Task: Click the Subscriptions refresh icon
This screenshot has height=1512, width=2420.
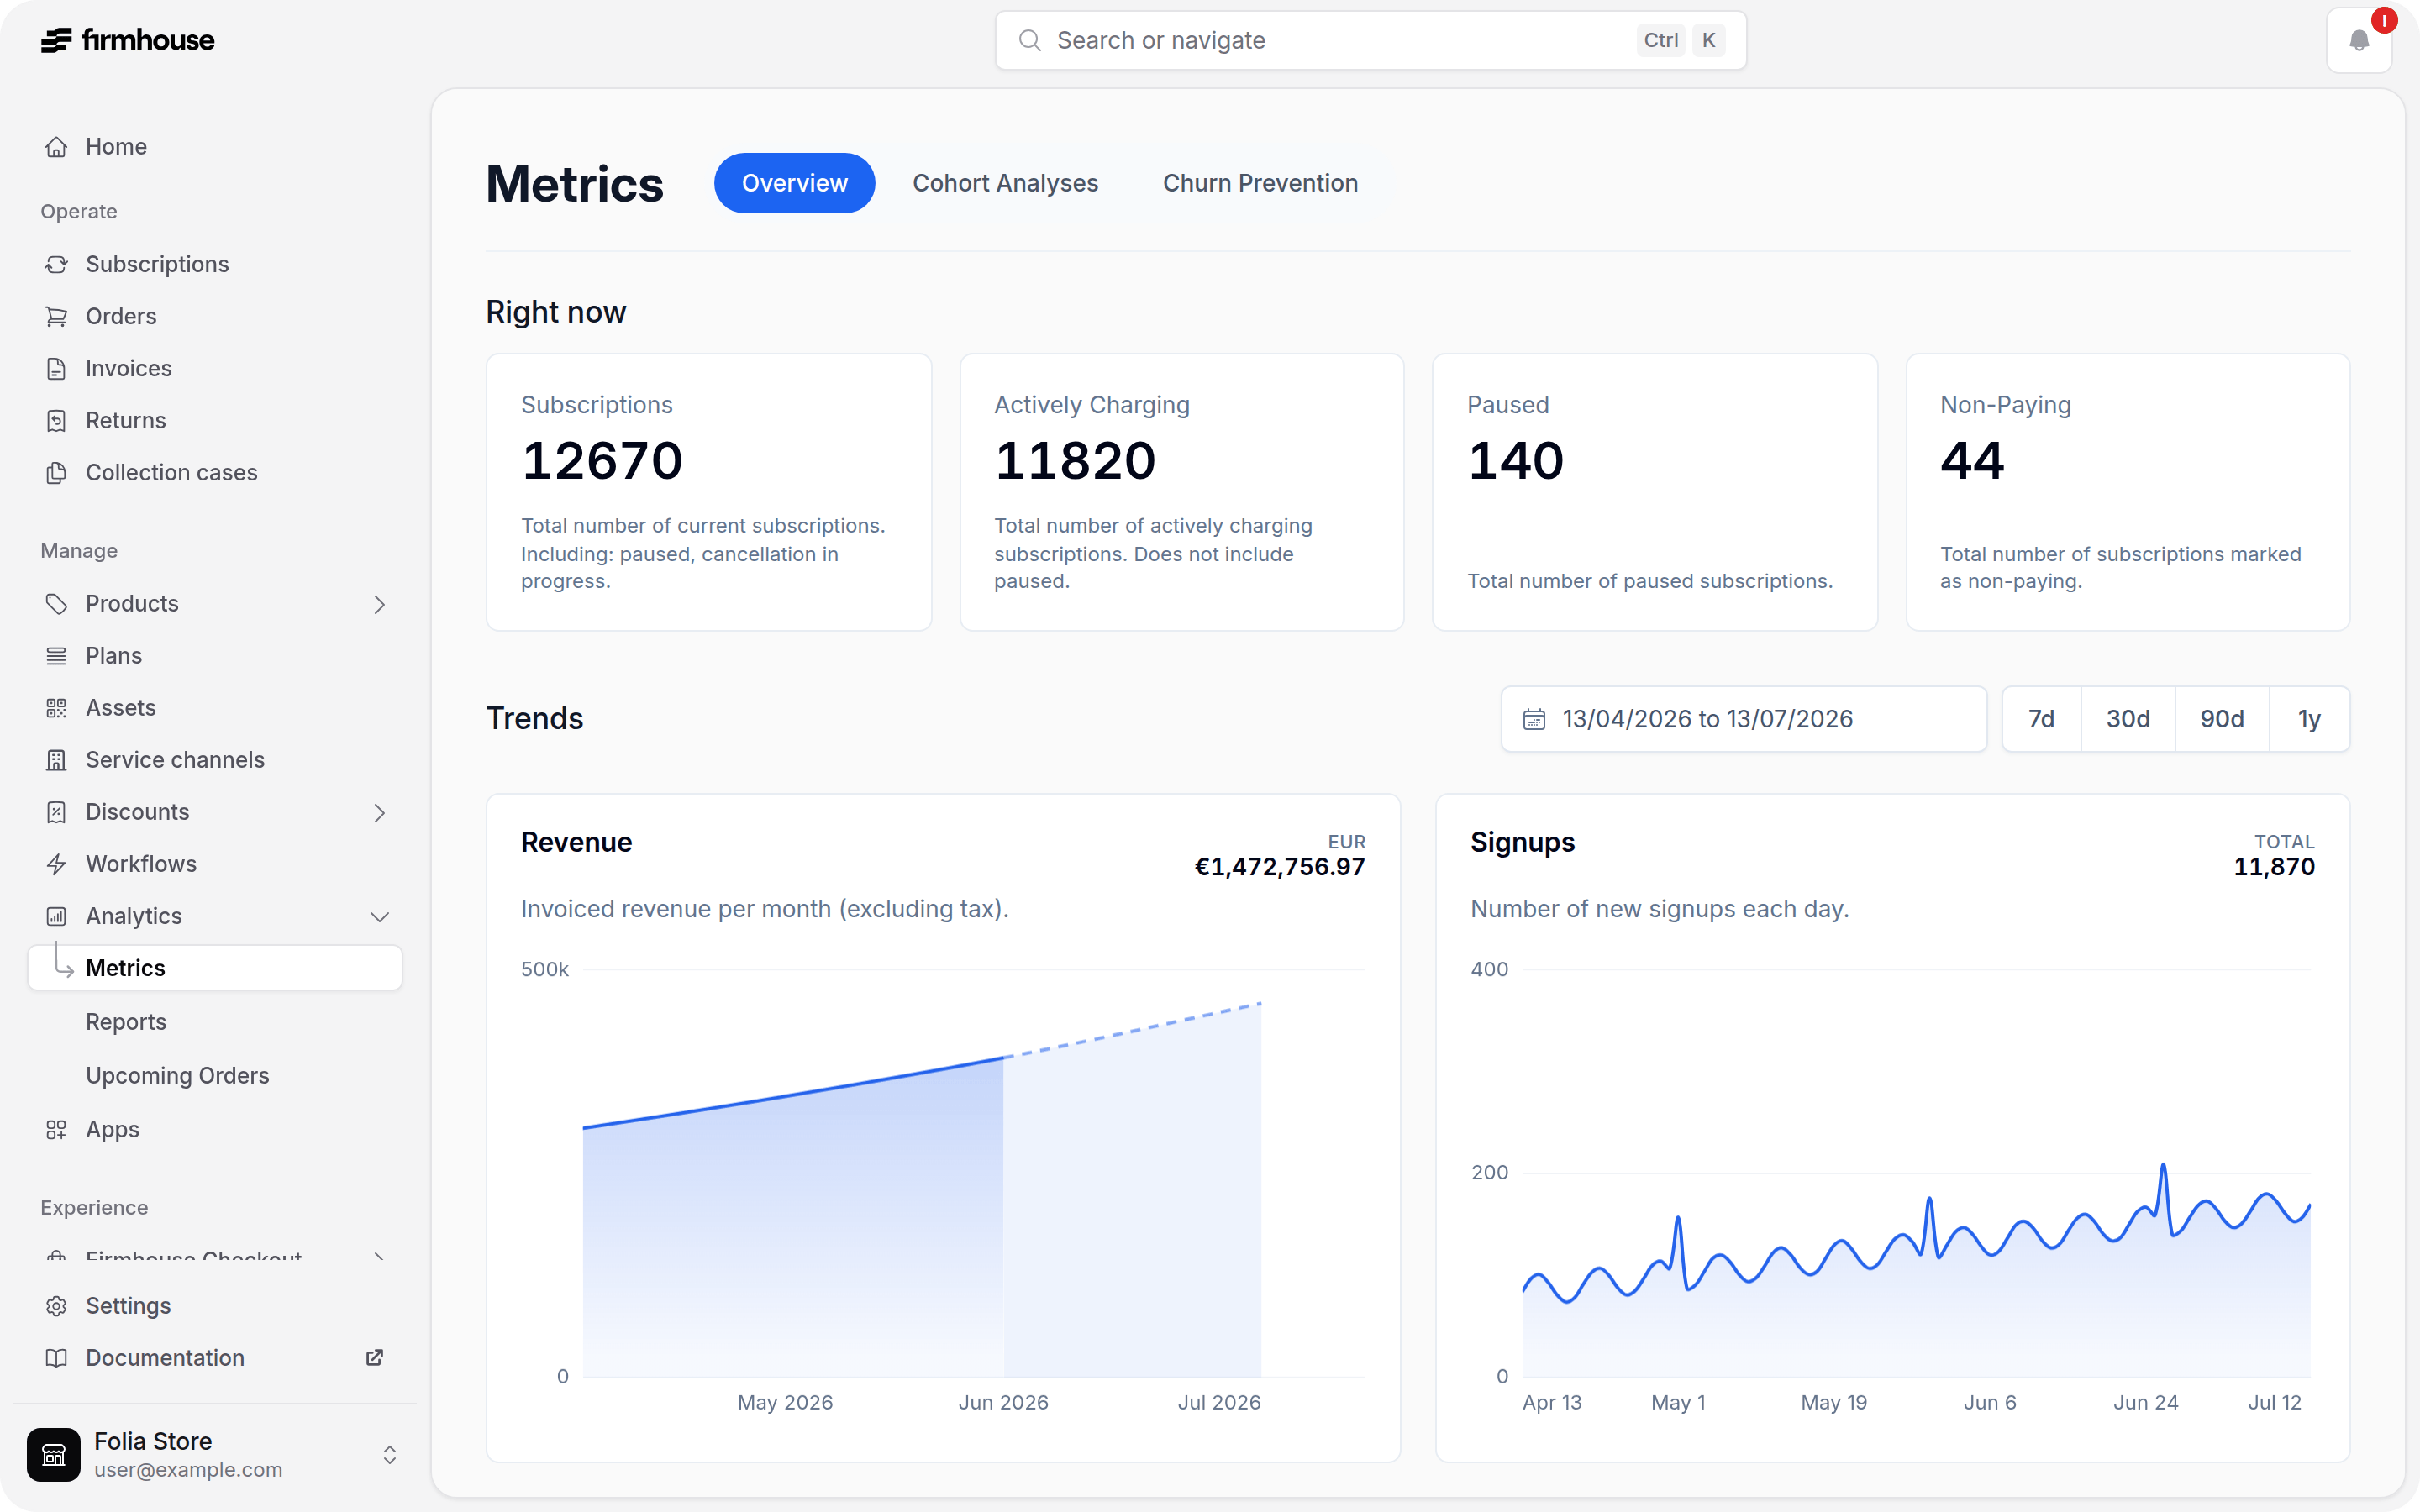Action: (x=56, y=264)
